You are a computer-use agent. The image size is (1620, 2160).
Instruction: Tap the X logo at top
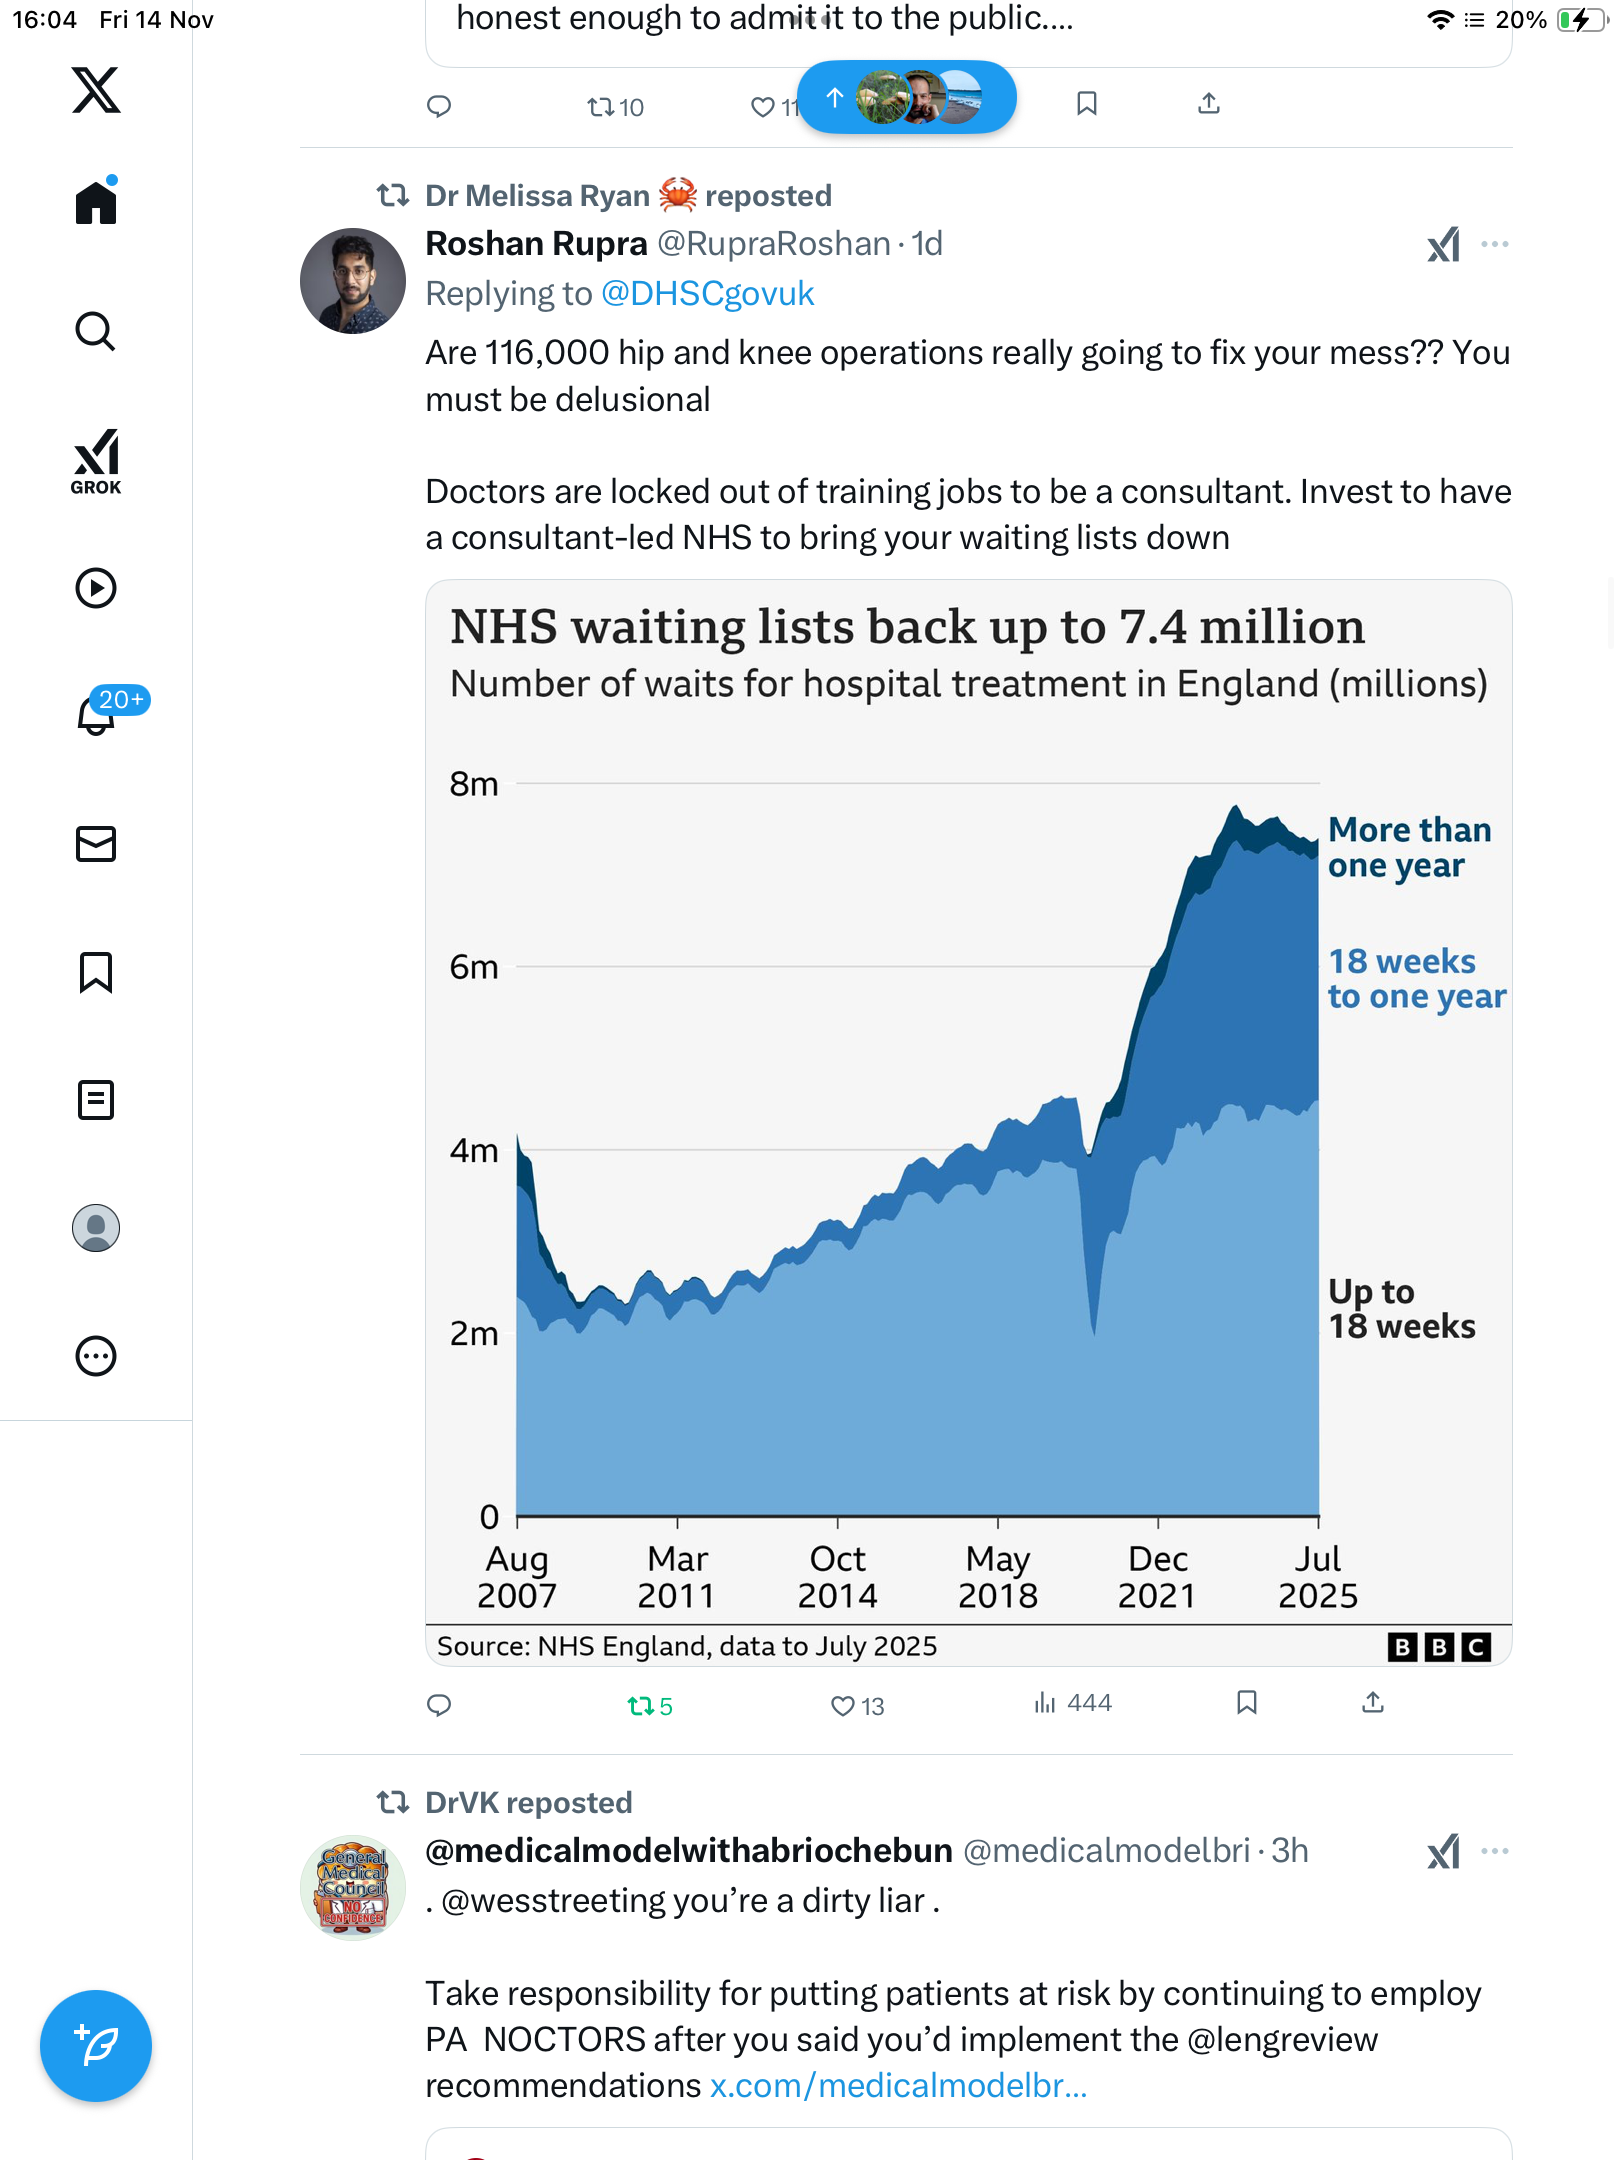[x=96, y=90]
